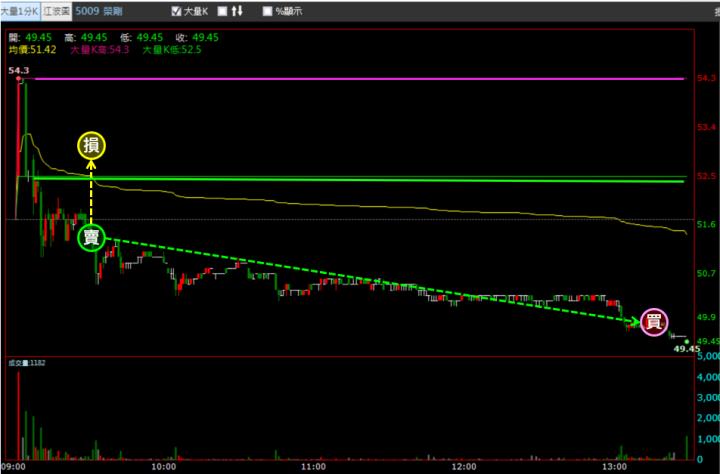The image size is (720, 474).
Task: Enable the %顯示 checkbox
Action: [x=267, y=12]
